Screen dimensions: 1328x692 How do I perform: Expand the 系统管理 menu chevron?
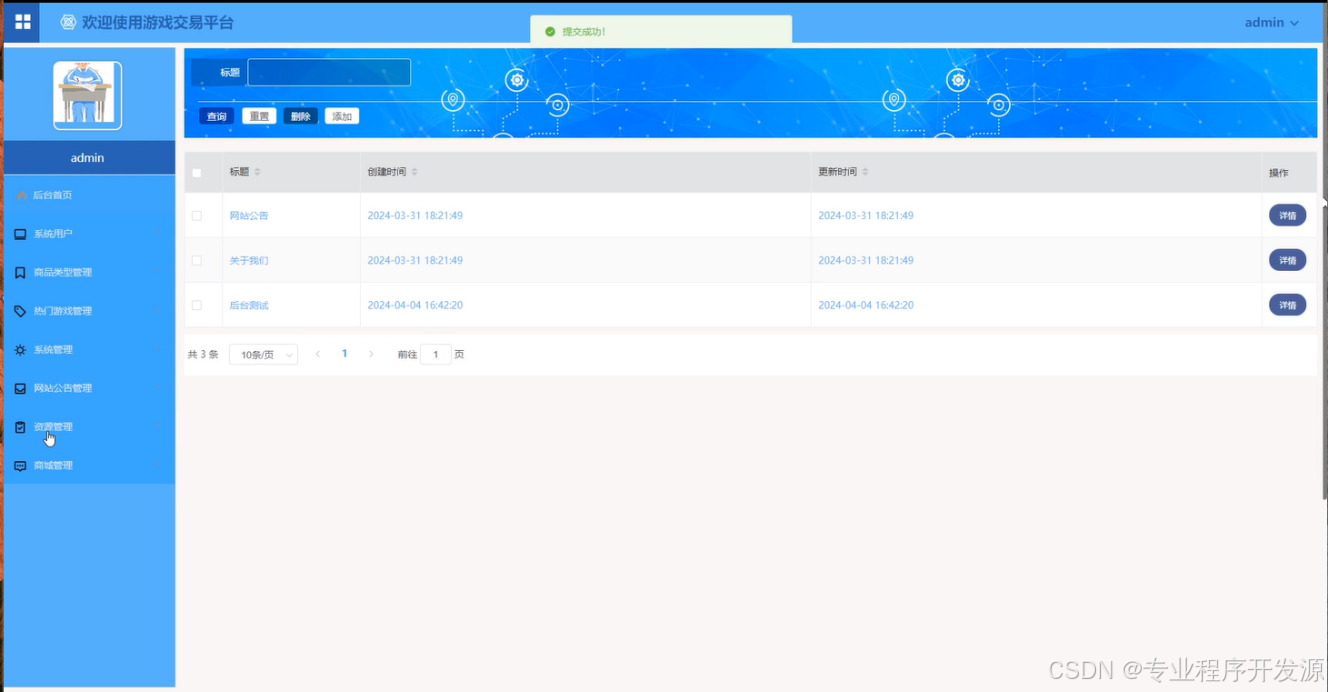157,350
